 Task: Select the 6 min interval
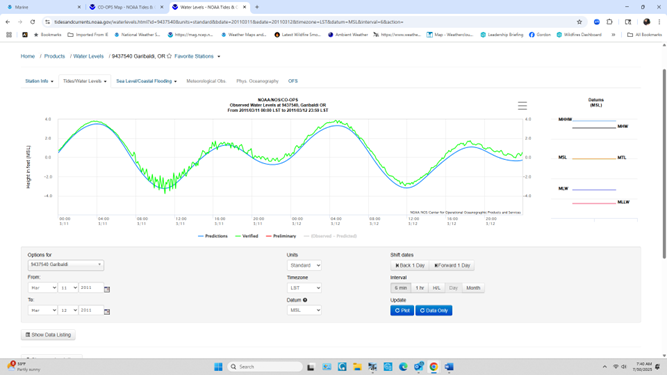(x=401, y=288)
